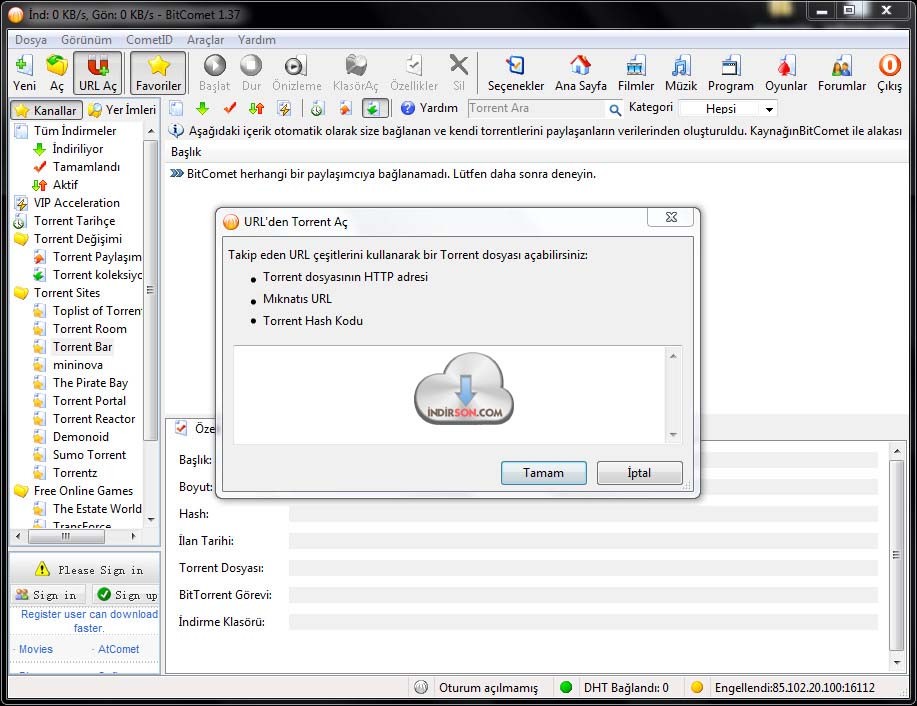Viewport: 917px width, 706px height.
Task: Click in the URL text area of dialog
Action: [x=449, y=395]
